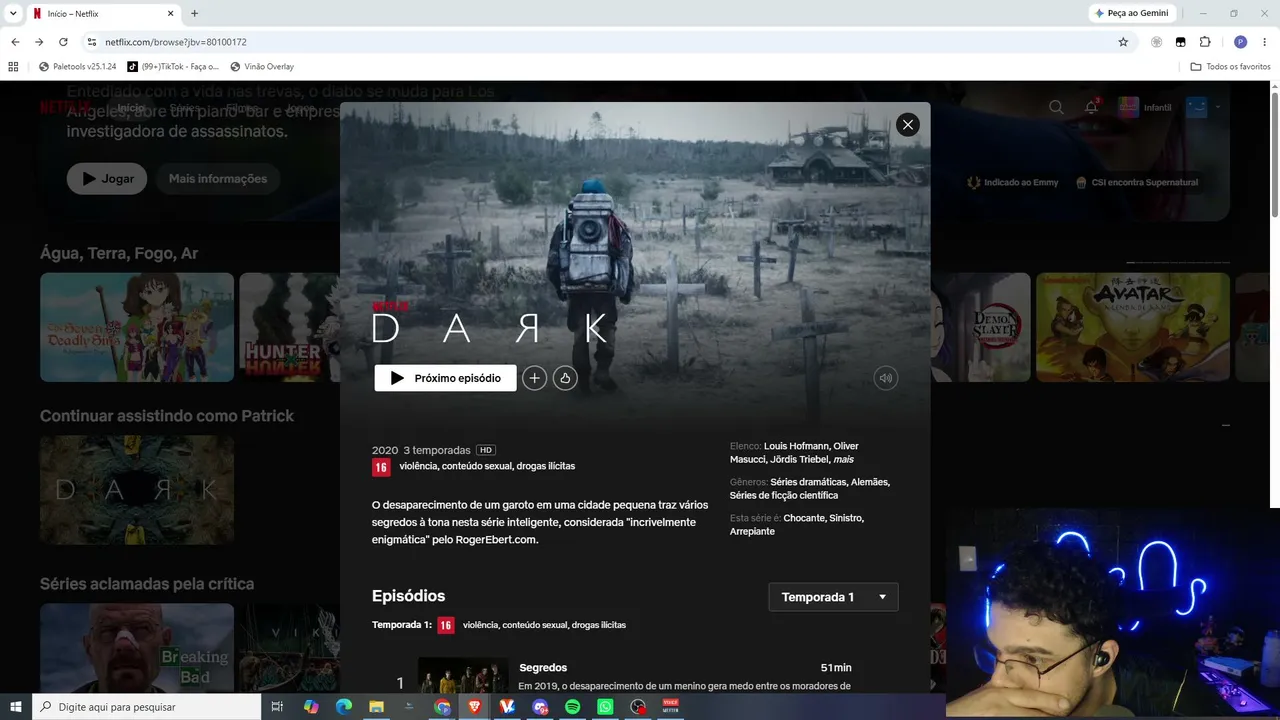
Task: Open Séries de ficção científica genre
Action: click(x=784, y=496)
